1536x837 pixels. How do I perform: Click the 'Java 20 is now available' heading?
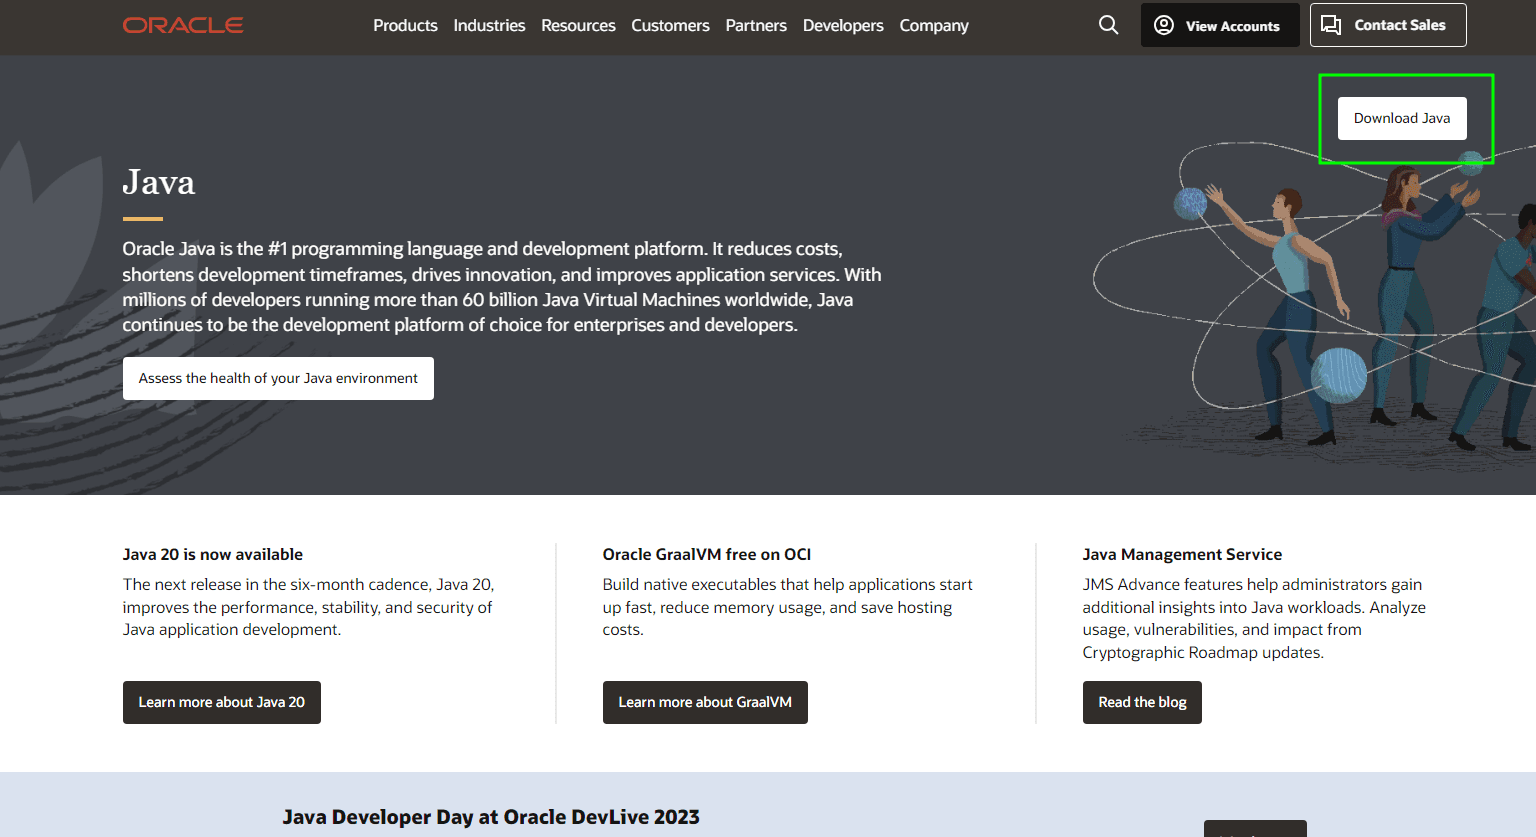(x=212, y=554)
